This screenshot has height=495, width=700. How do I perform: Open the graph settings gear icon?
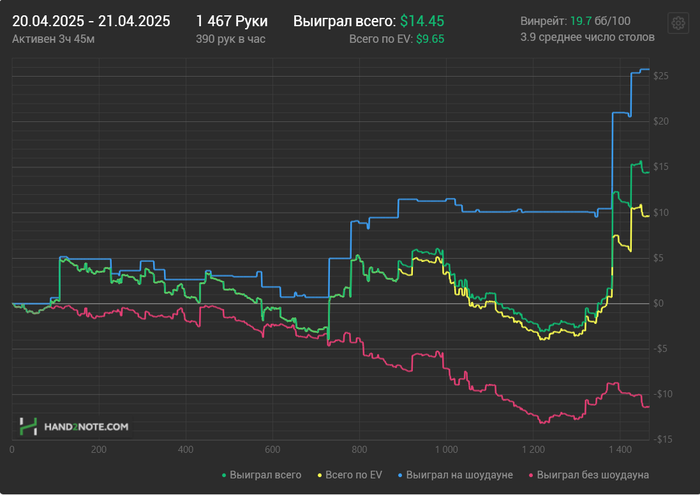678,23
